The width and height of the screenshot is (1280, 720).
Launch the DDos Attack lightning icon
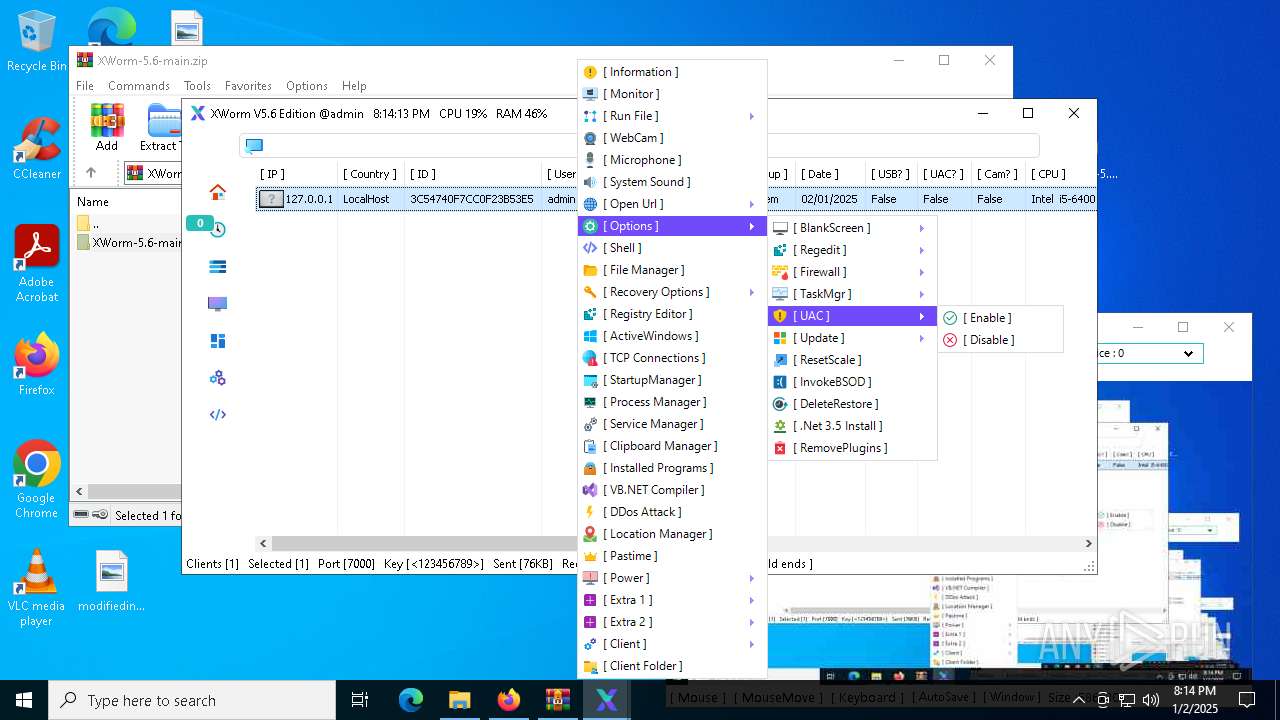(x=590, y=512)
